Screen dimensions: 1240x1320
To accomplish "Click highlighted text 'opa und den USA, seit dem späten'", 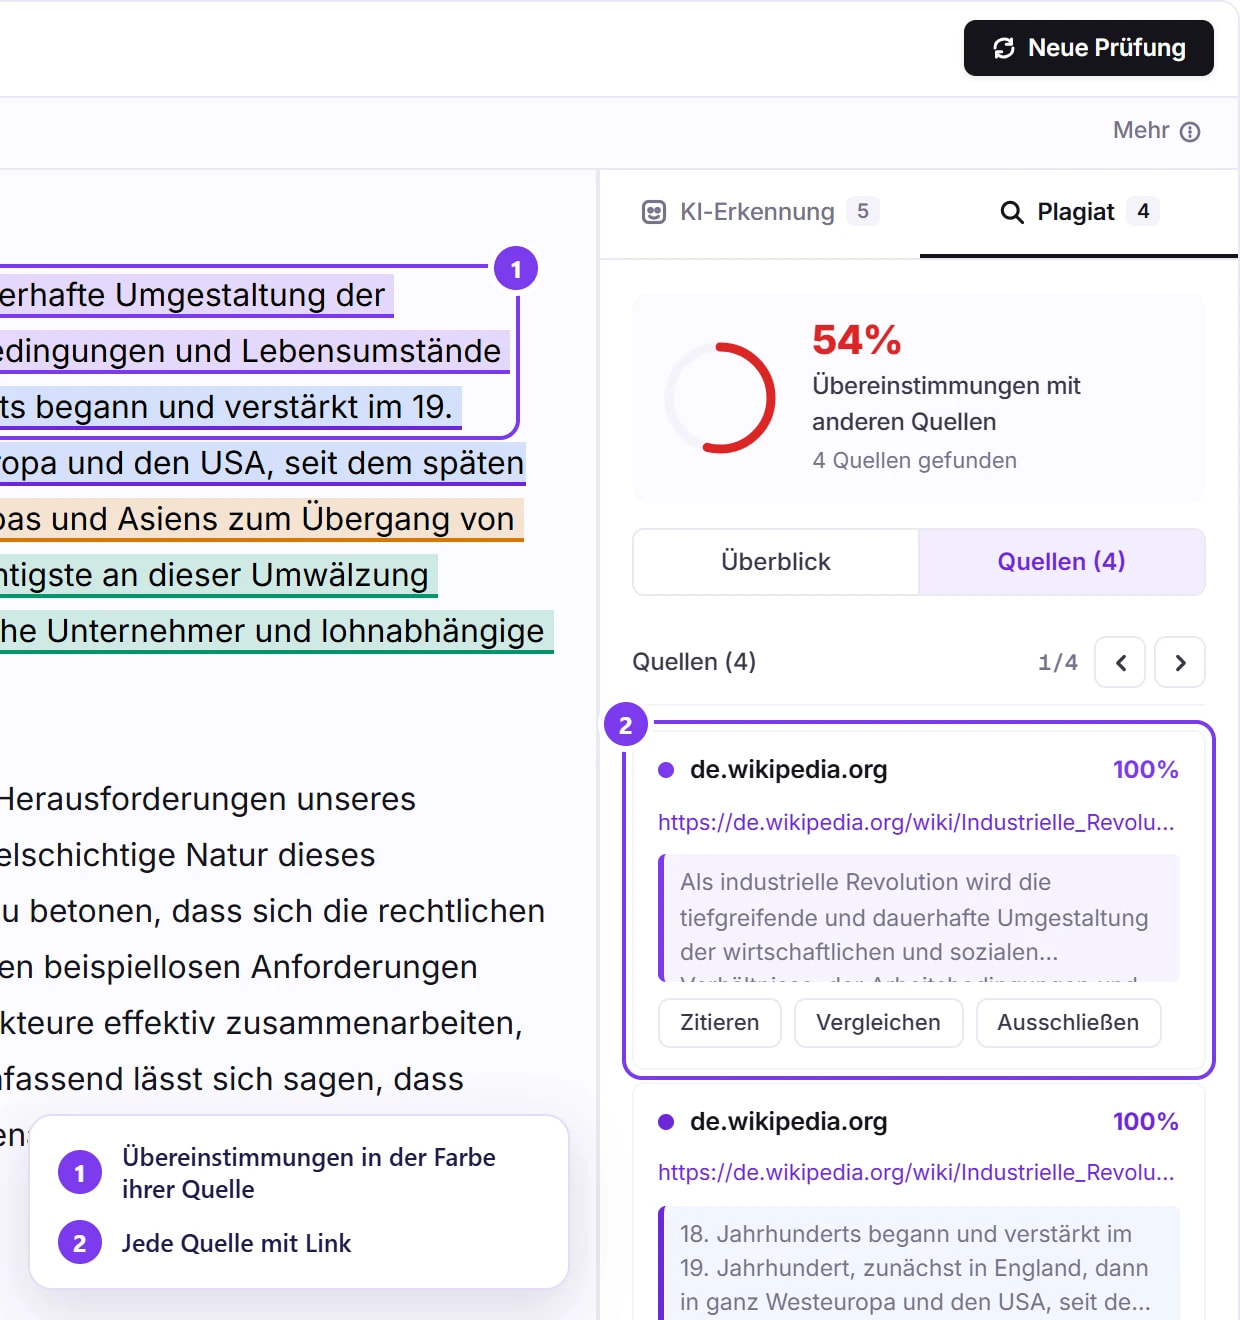I will click(x=262, y=463).
